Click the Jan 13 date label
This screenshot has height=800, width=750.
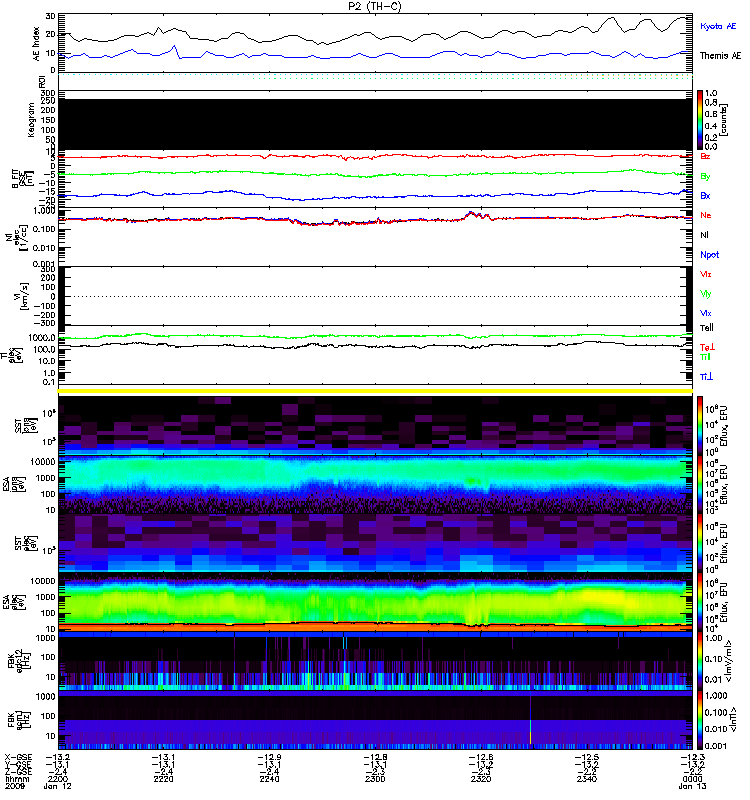(692, 786)
